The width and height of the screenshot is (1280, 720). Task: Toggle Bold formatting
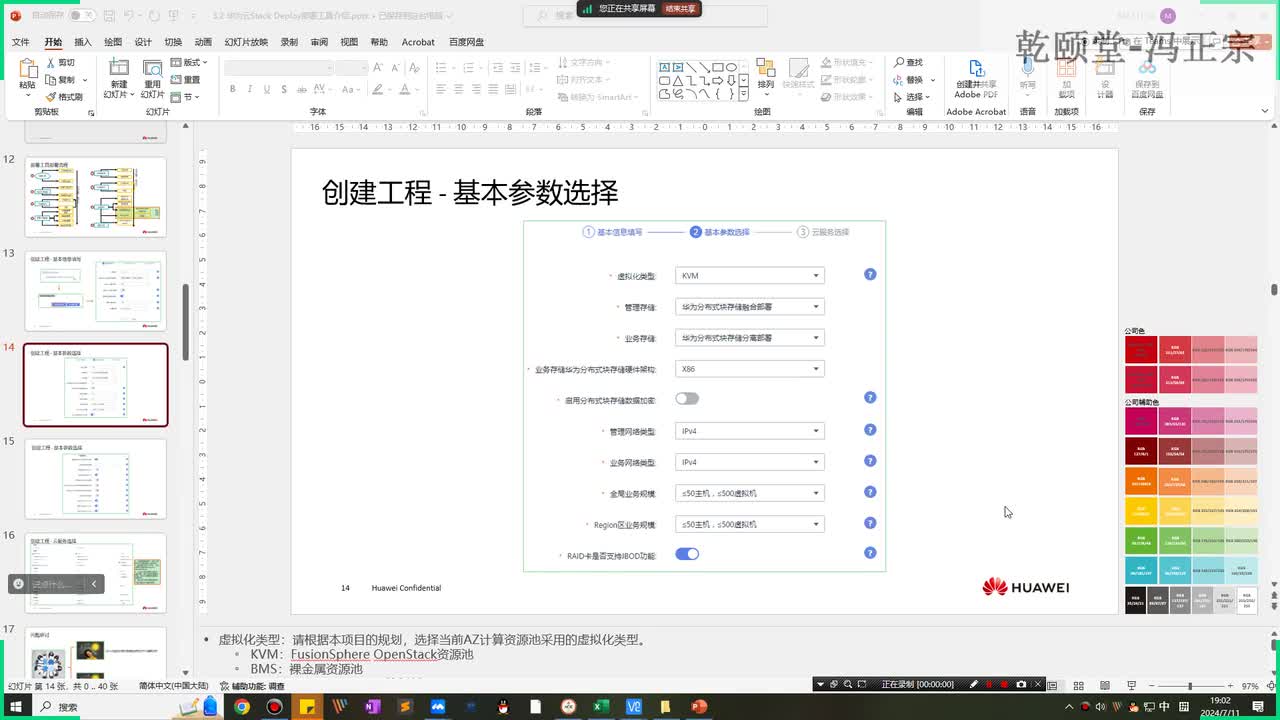coord(232,89)
